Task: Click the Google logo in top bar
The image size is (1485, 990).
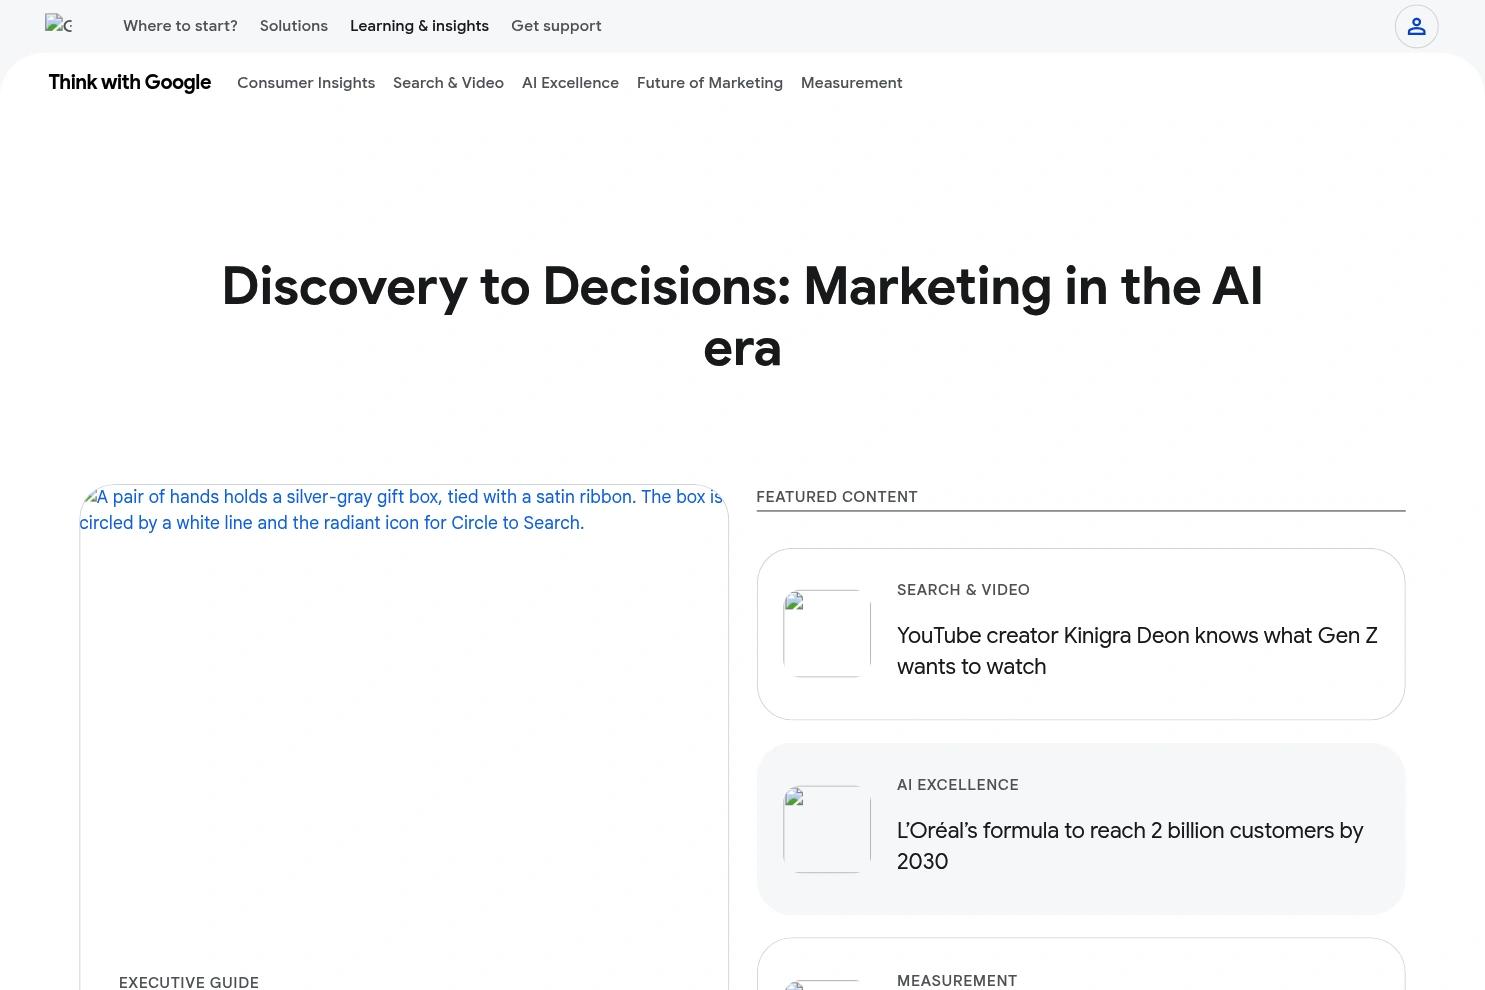Action: (x=59, y=26)
